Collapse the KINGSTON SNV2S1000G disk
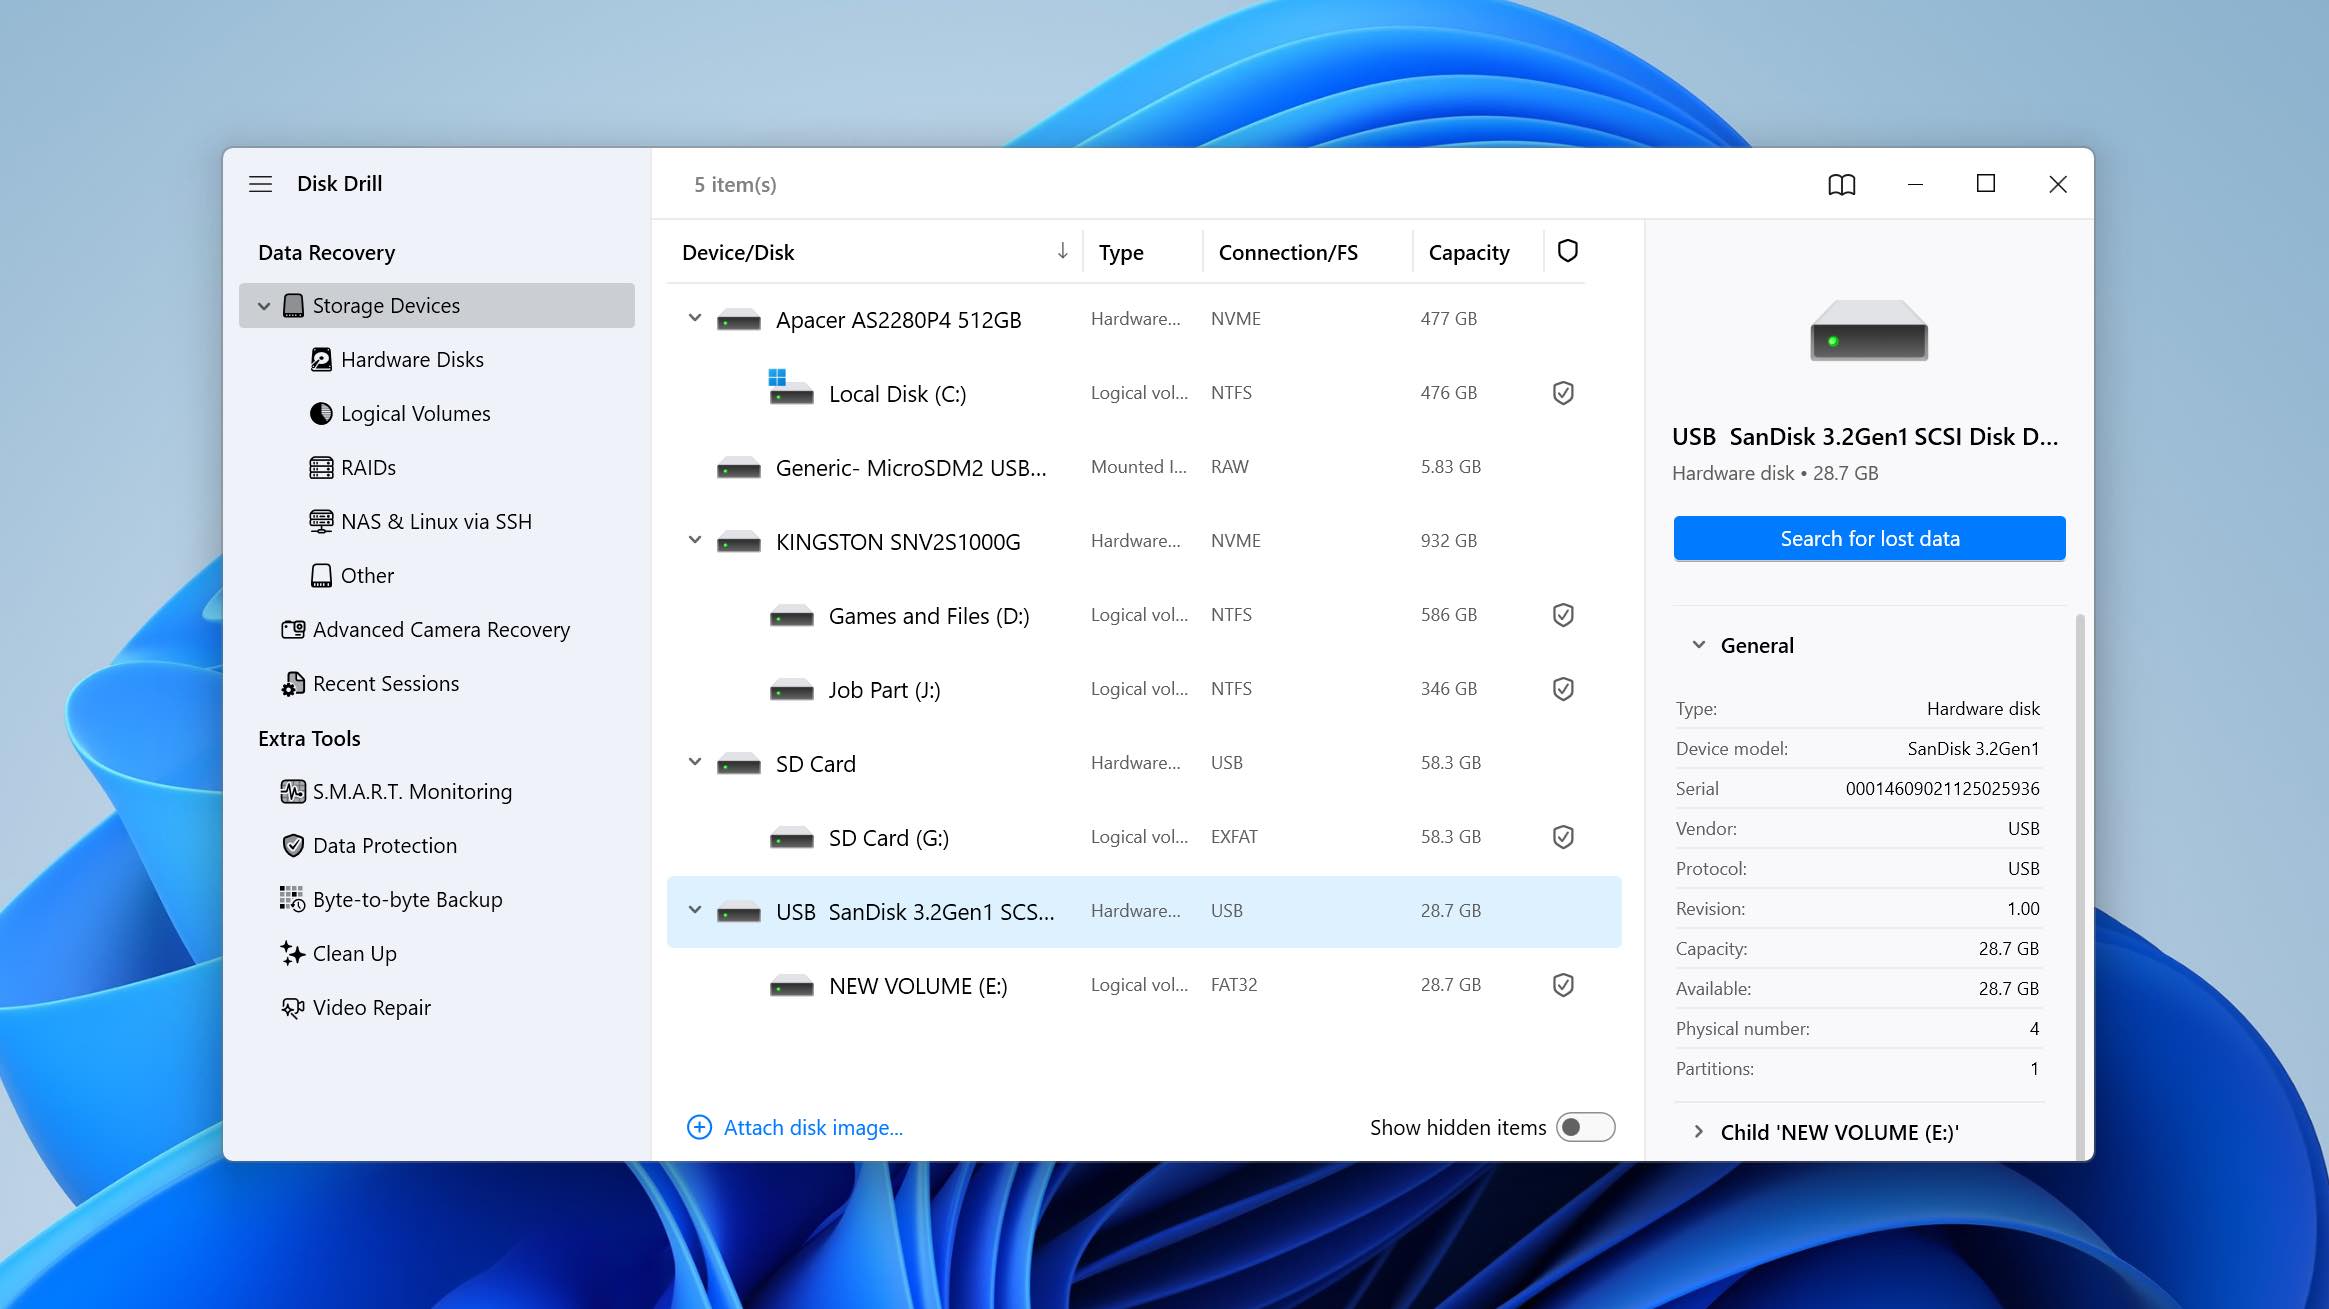Image resolution: width=2329 pixels, height=1309 pixels. (695, 541)
